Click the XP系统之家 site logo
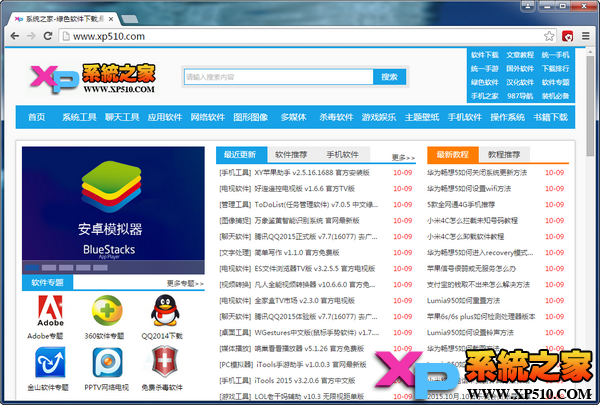The image size is (600, 405). click(93, 79)
